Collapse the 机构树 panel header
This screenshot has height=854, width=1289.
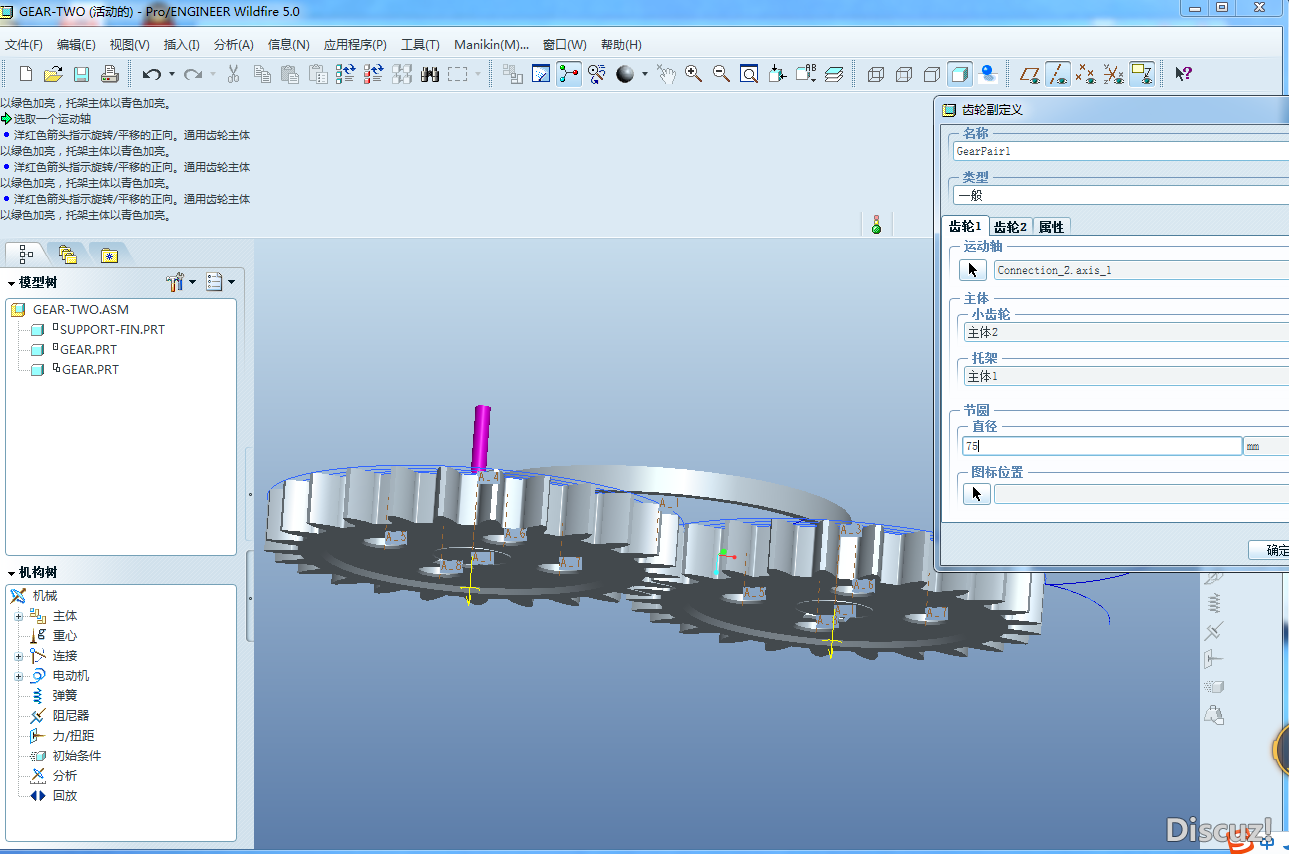(33, 573)
